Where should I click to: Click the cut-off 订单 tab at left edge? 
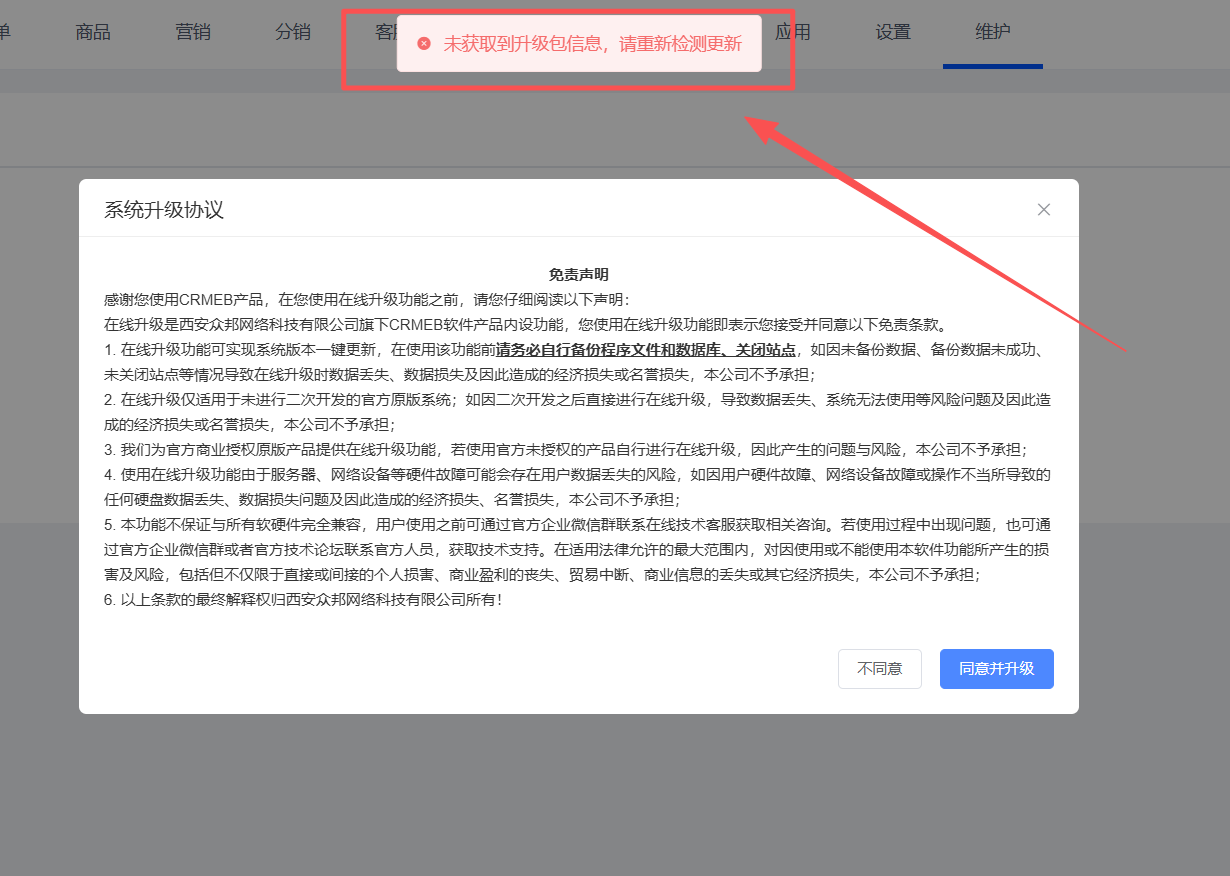point(5,32)
